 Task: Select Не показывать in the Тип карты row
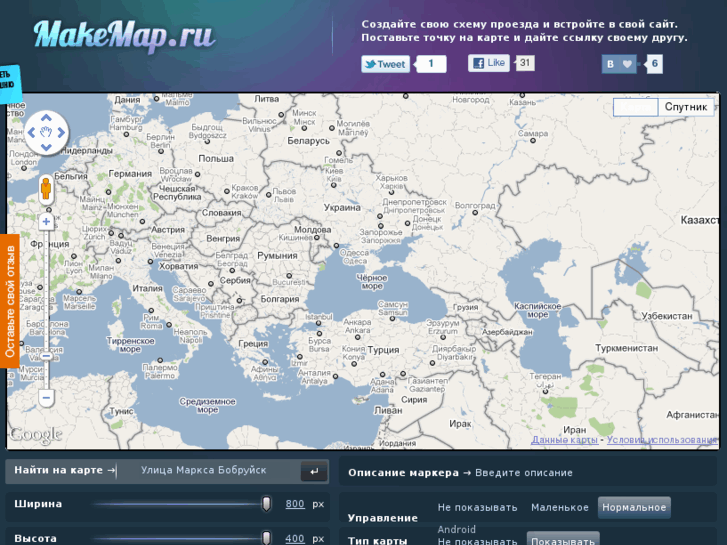[x=478, y=541]
